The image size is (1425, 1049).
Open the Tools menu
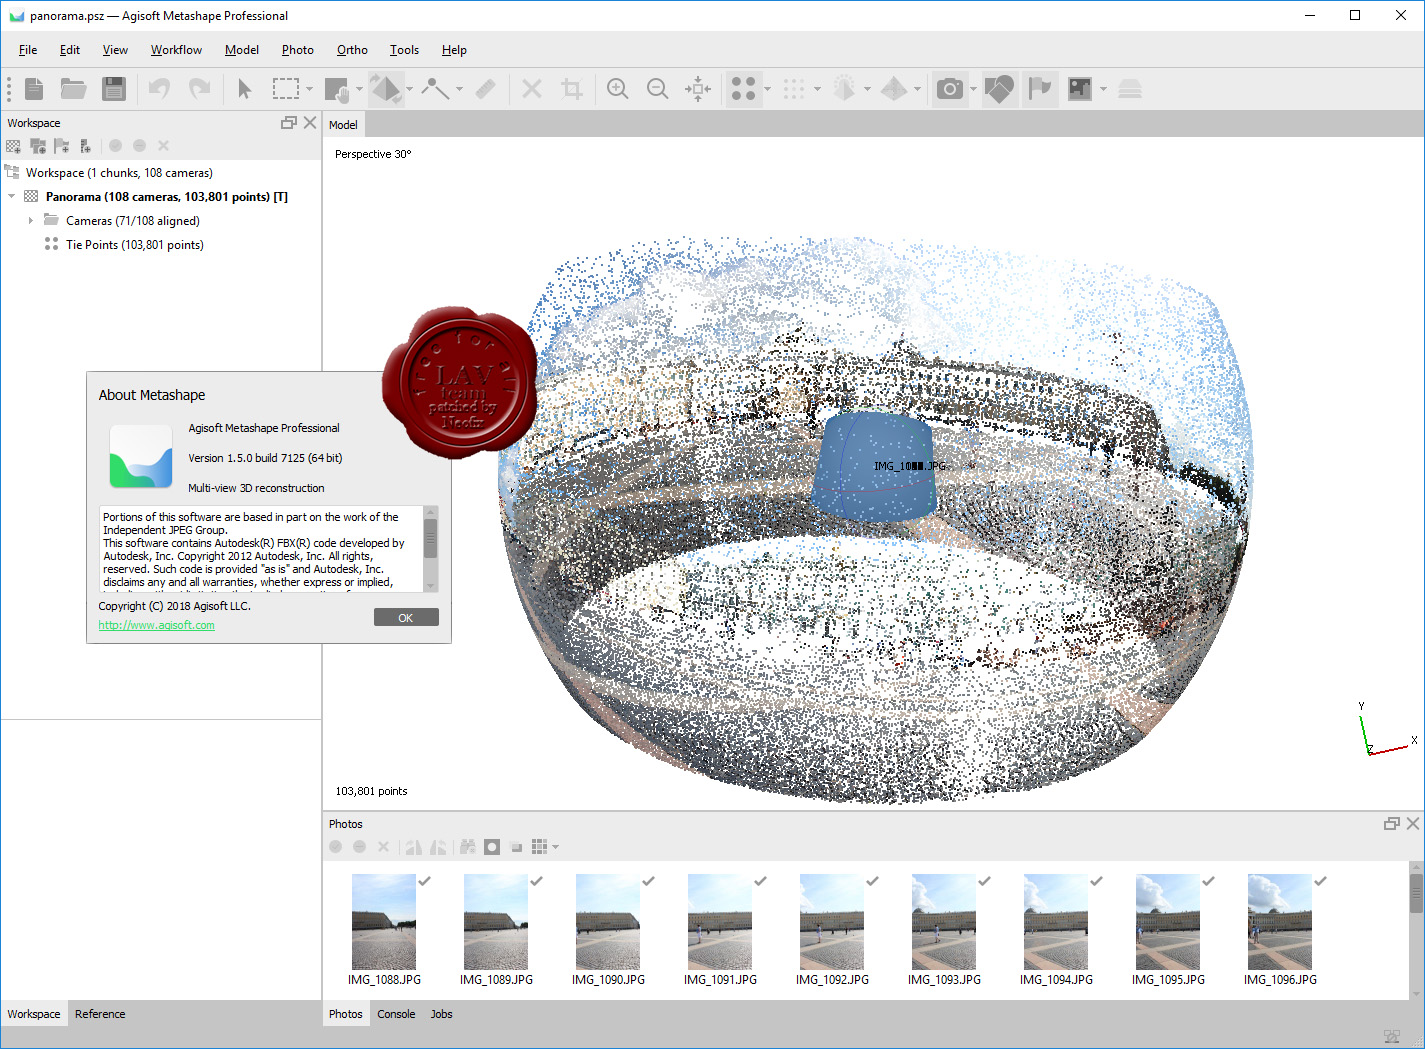click(404, 50)
